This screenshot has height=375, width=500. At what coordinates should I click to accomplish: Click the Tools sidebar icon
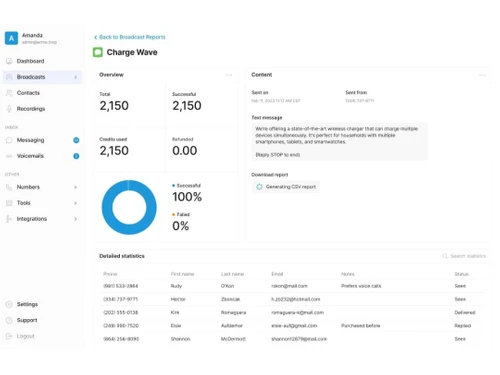click(9, 203)
